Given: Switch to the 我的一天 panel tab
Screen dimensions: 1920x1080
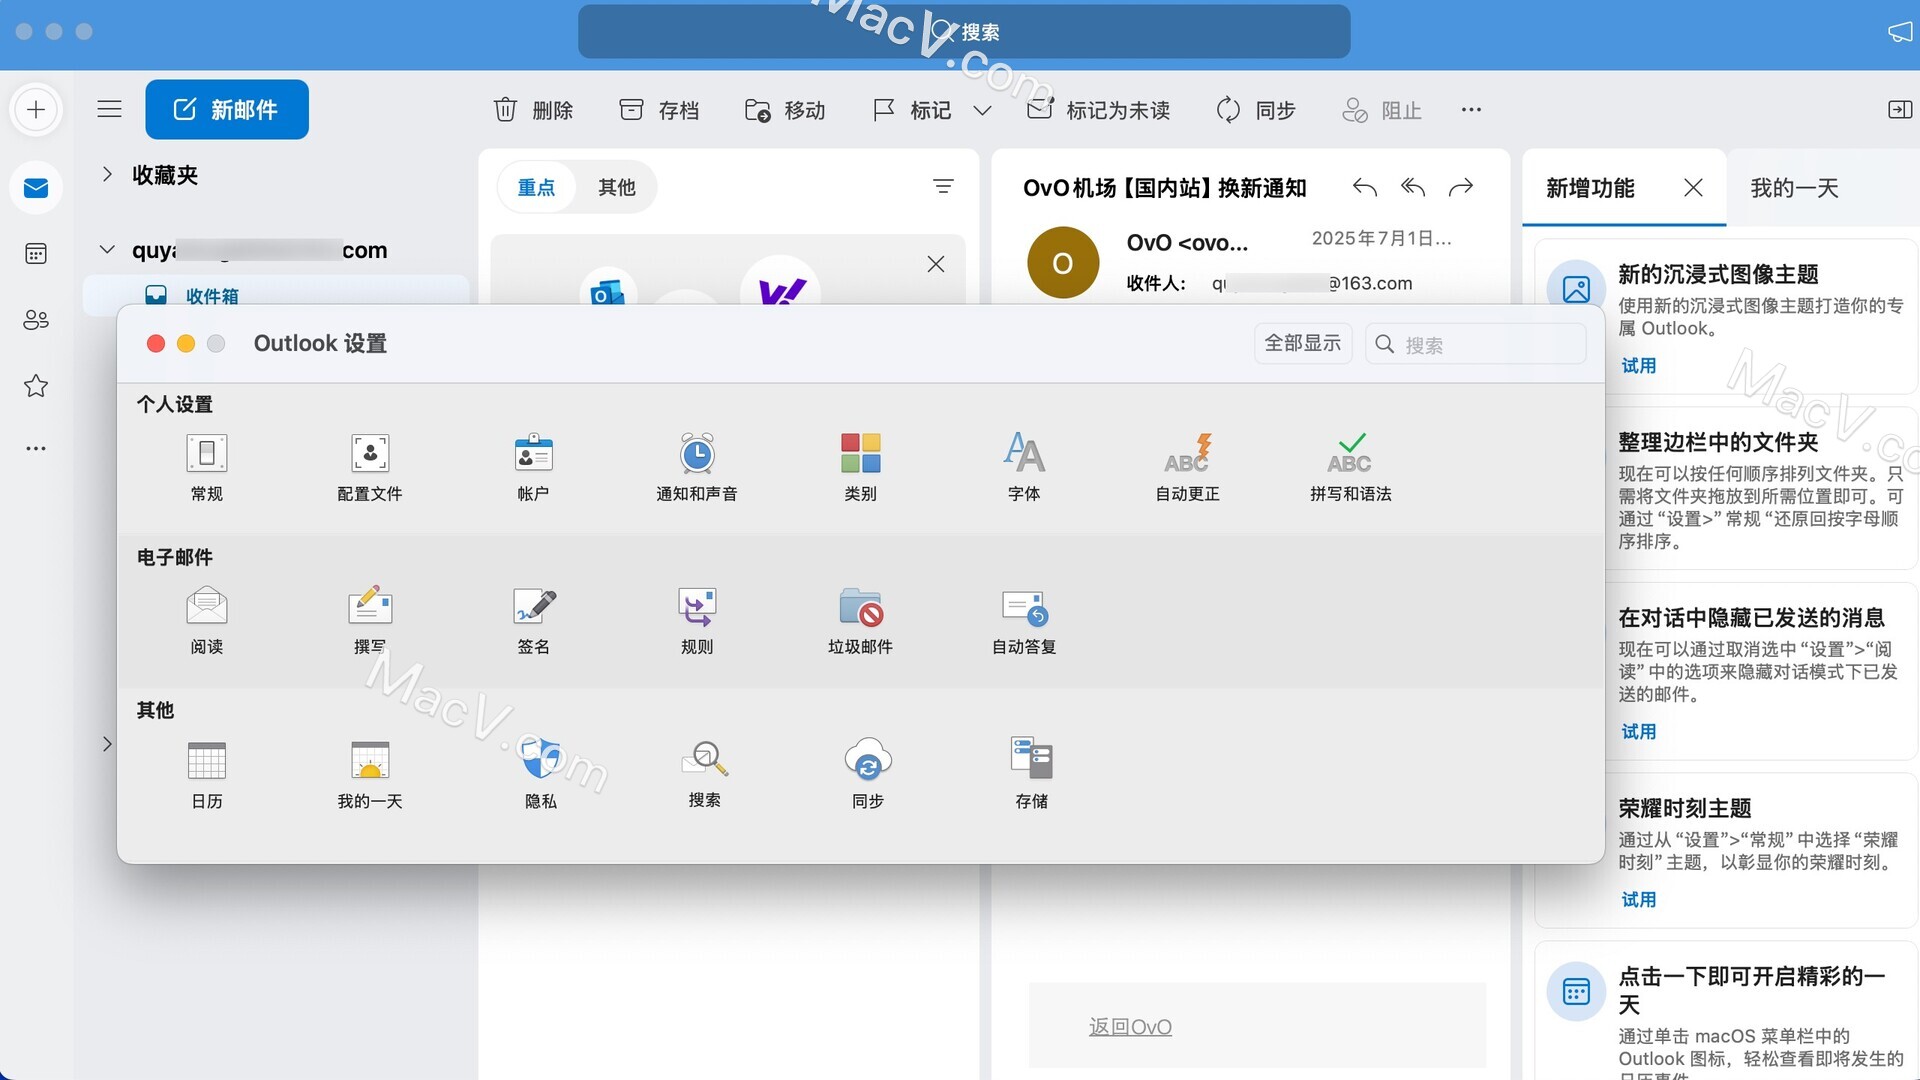Looking at the screenshot, I should click(x=1794, y=187).
